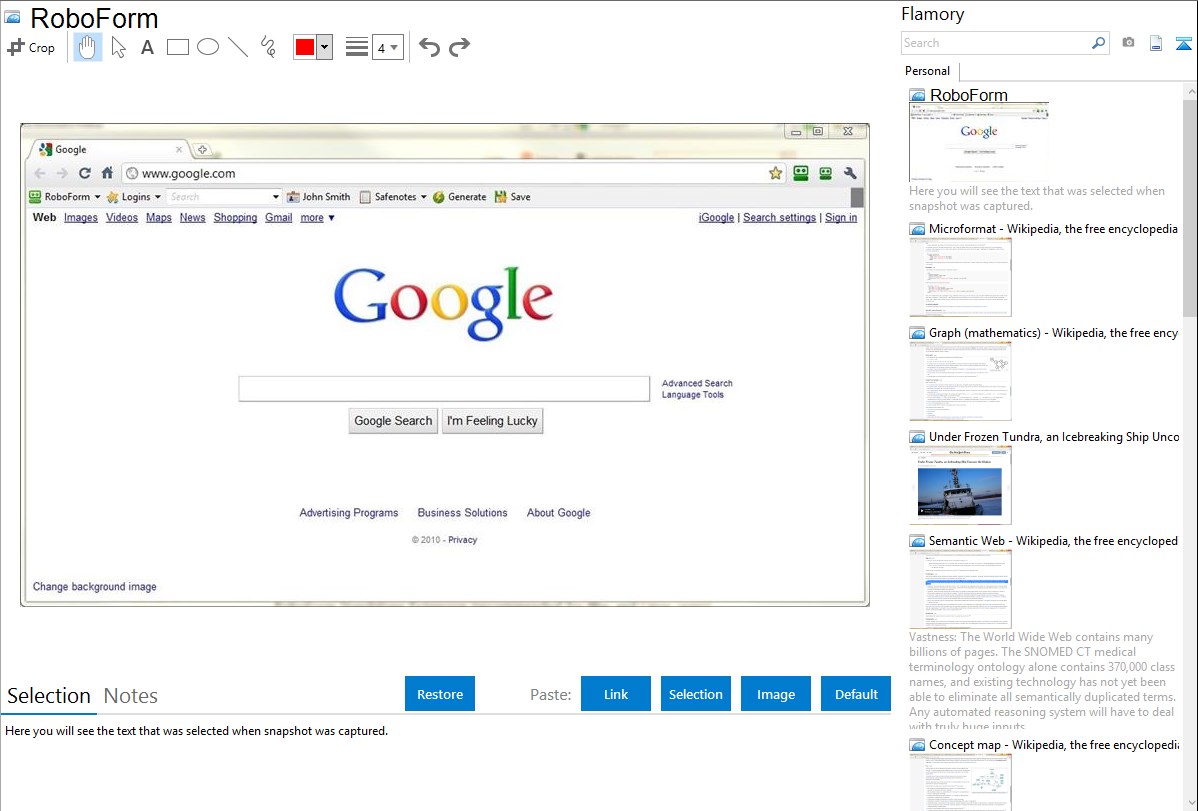Screen dimensions: 1198x811
Task: Click the bookmark star in snapshot address bar
Action: point(775,174)
